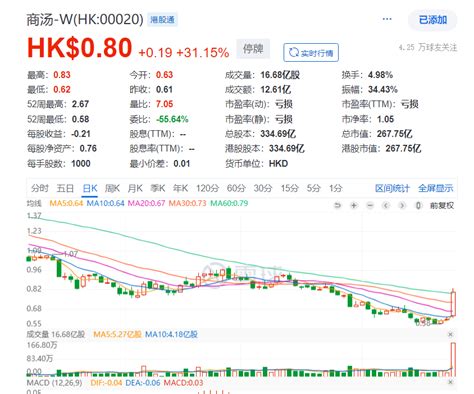Screen dimensions: 474x394
Task: Click the 货币单位 value HKD
Action: (x=278, y=164)
